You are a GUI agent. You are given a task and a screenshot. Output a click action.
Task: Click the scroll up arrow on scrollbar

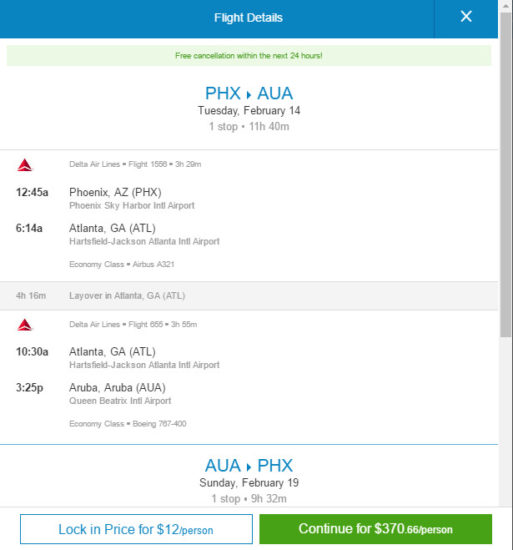(505, 6)
